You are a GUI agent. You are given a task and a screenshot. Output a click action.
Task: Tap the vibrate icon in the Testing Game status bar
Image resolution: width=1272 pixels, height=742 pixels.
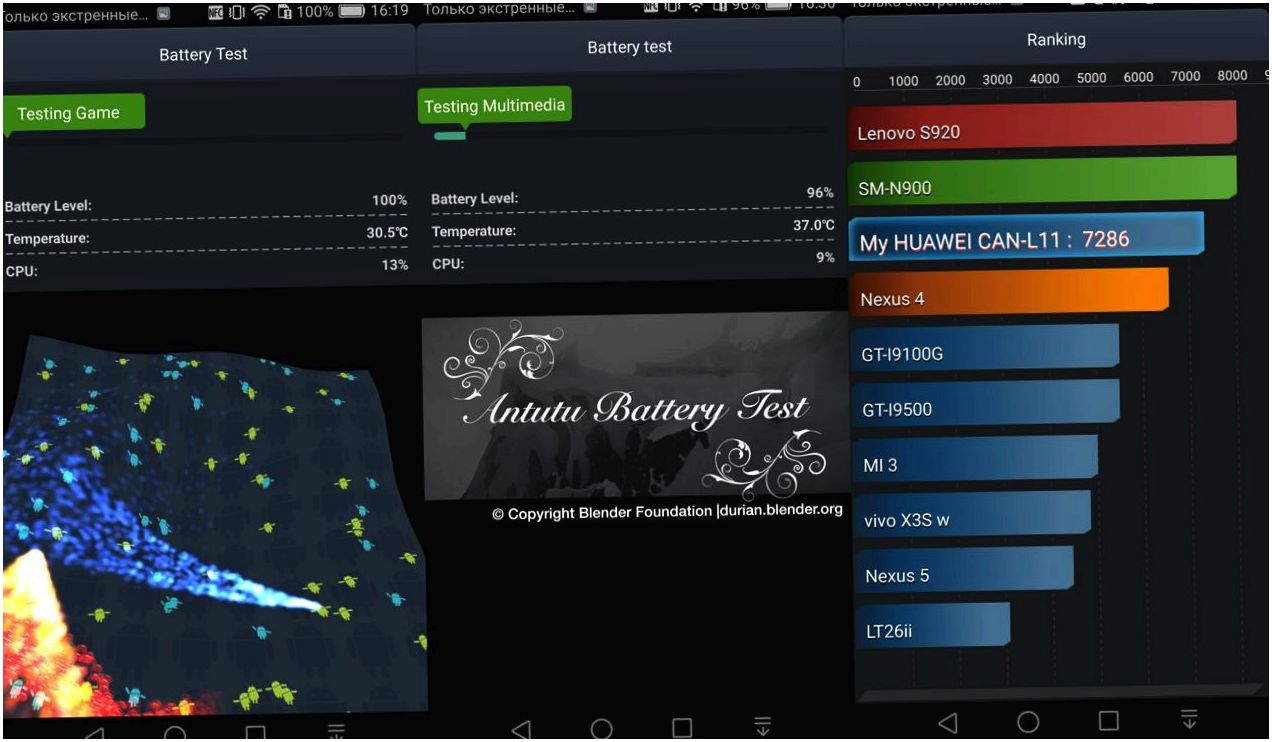click(237, 12)
